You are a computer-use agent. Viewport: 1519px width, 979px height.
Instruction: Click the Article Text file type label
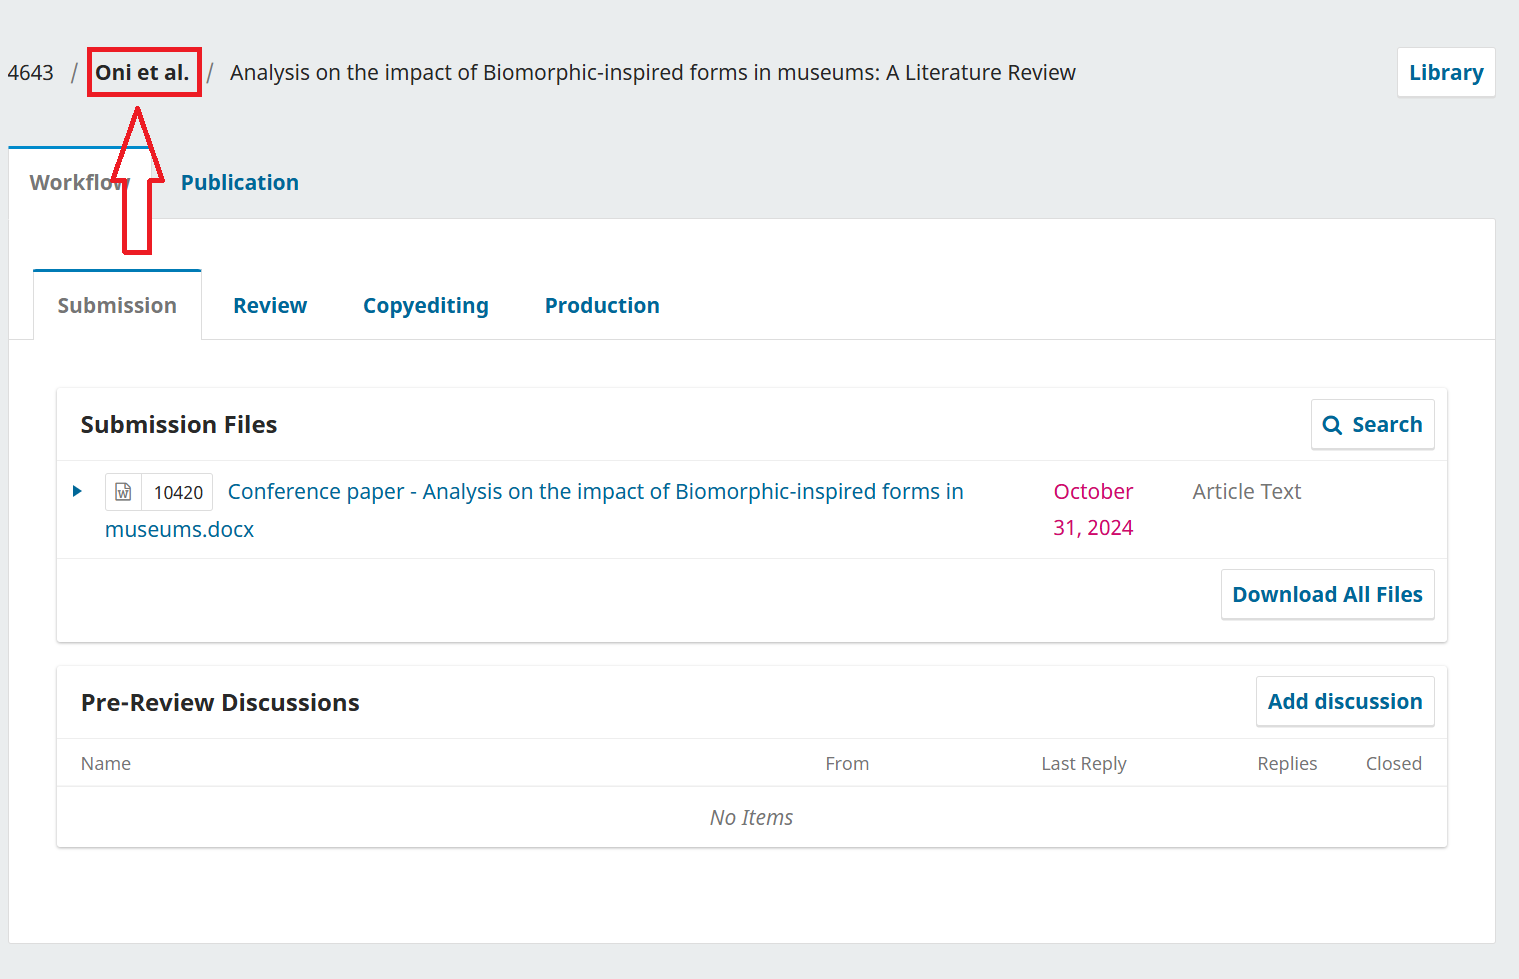pos(1246,492)
